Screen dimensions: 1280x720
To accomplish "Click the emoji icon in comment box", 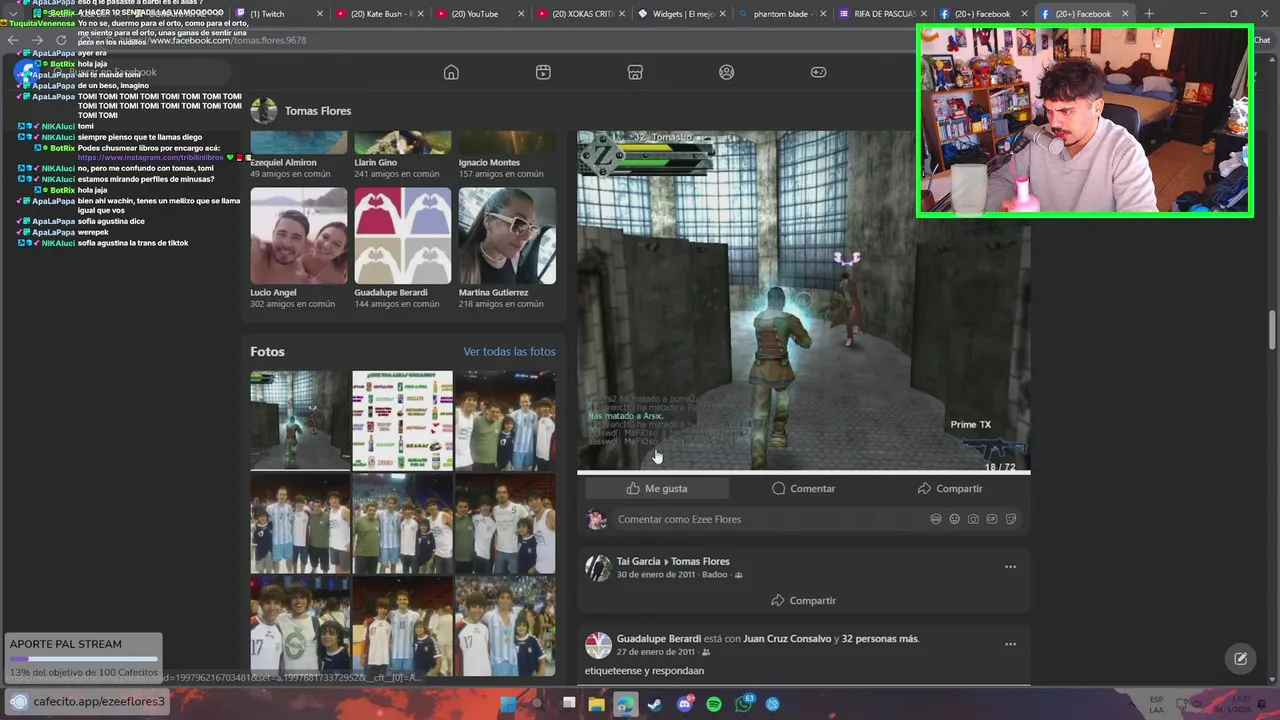I will (954, 519).
